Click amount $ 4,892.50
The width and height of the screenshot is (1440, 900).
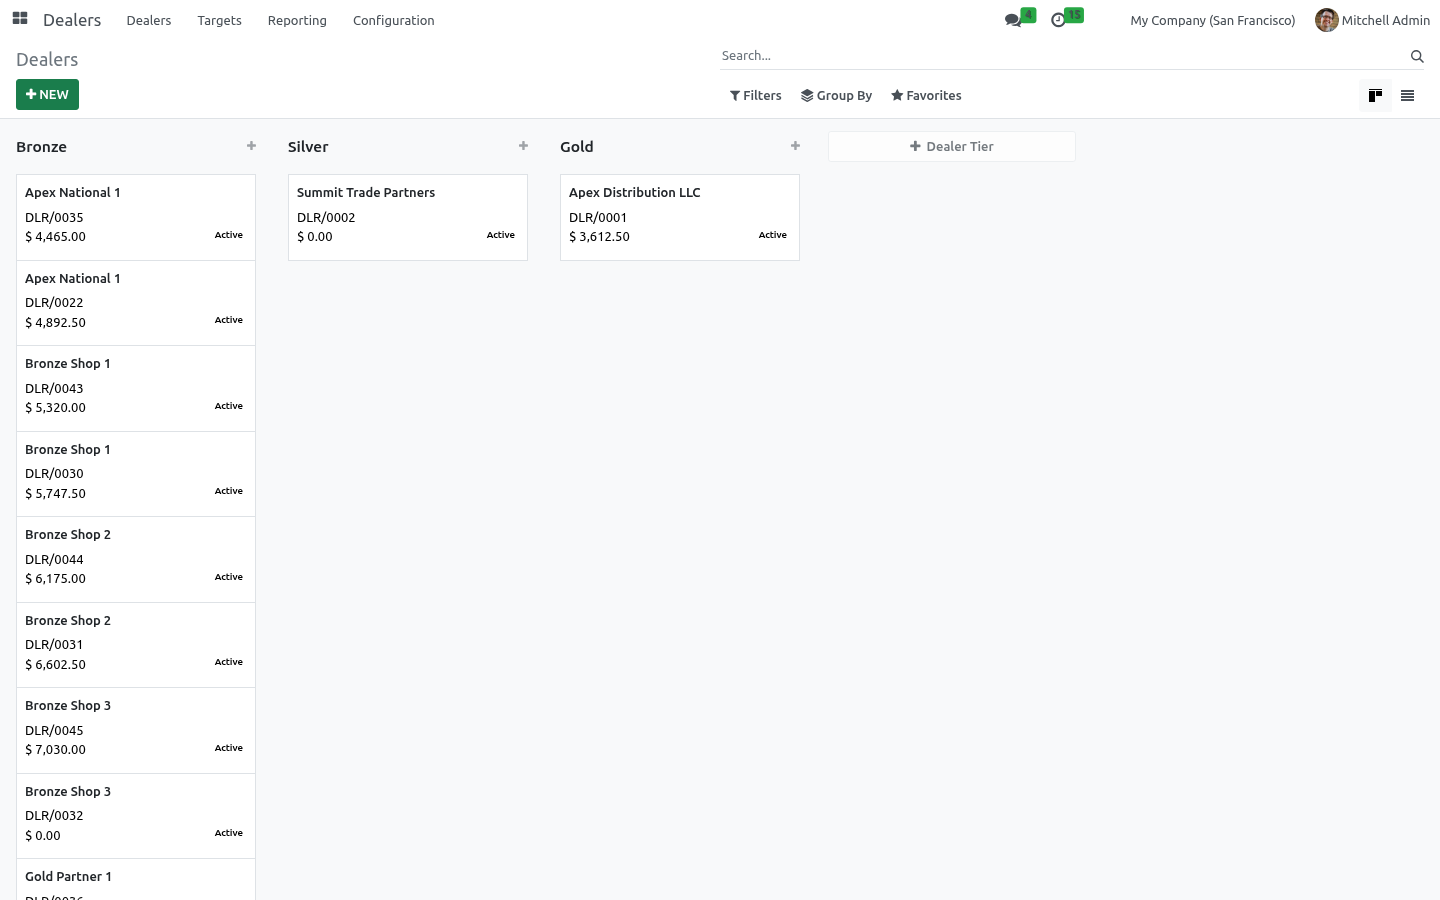[55, 323]
